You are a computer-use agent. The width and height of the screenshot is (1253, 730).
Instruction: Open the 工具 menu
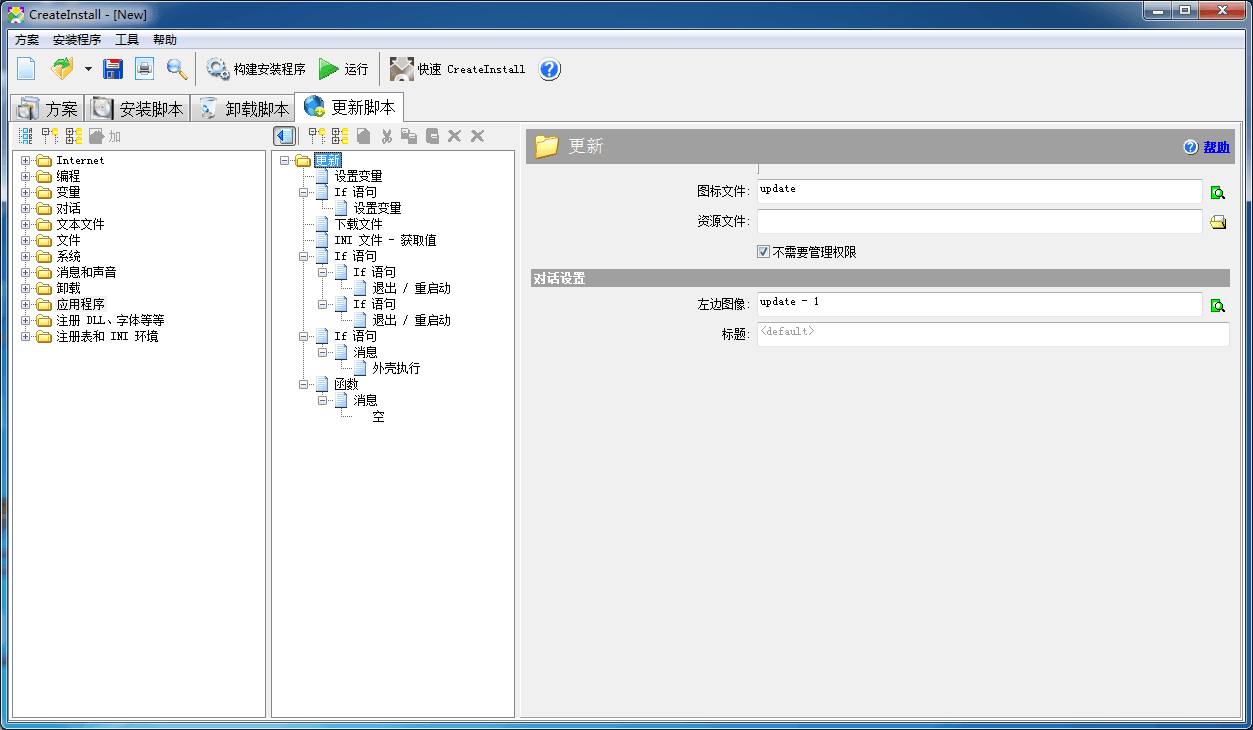click(x=127, y=40)
